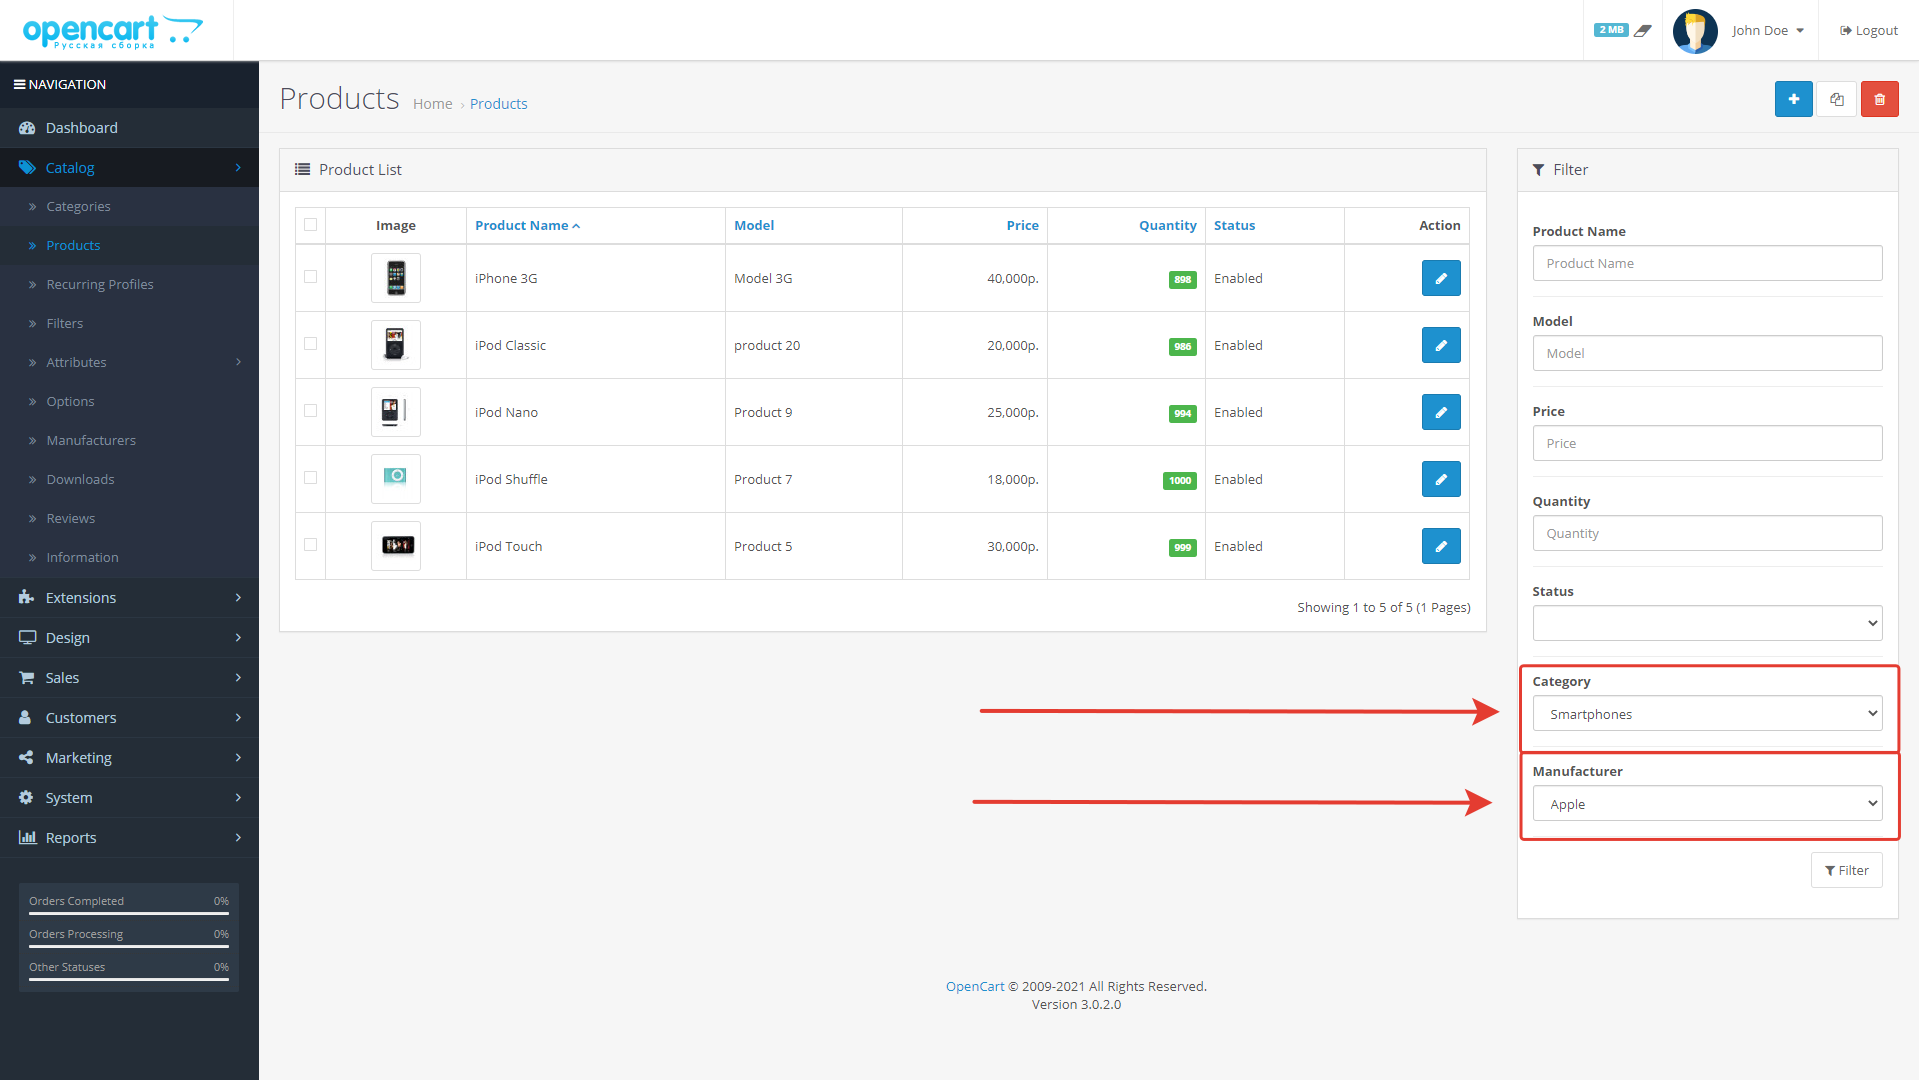Click the eraser cache icon in header

(1642, 30)
